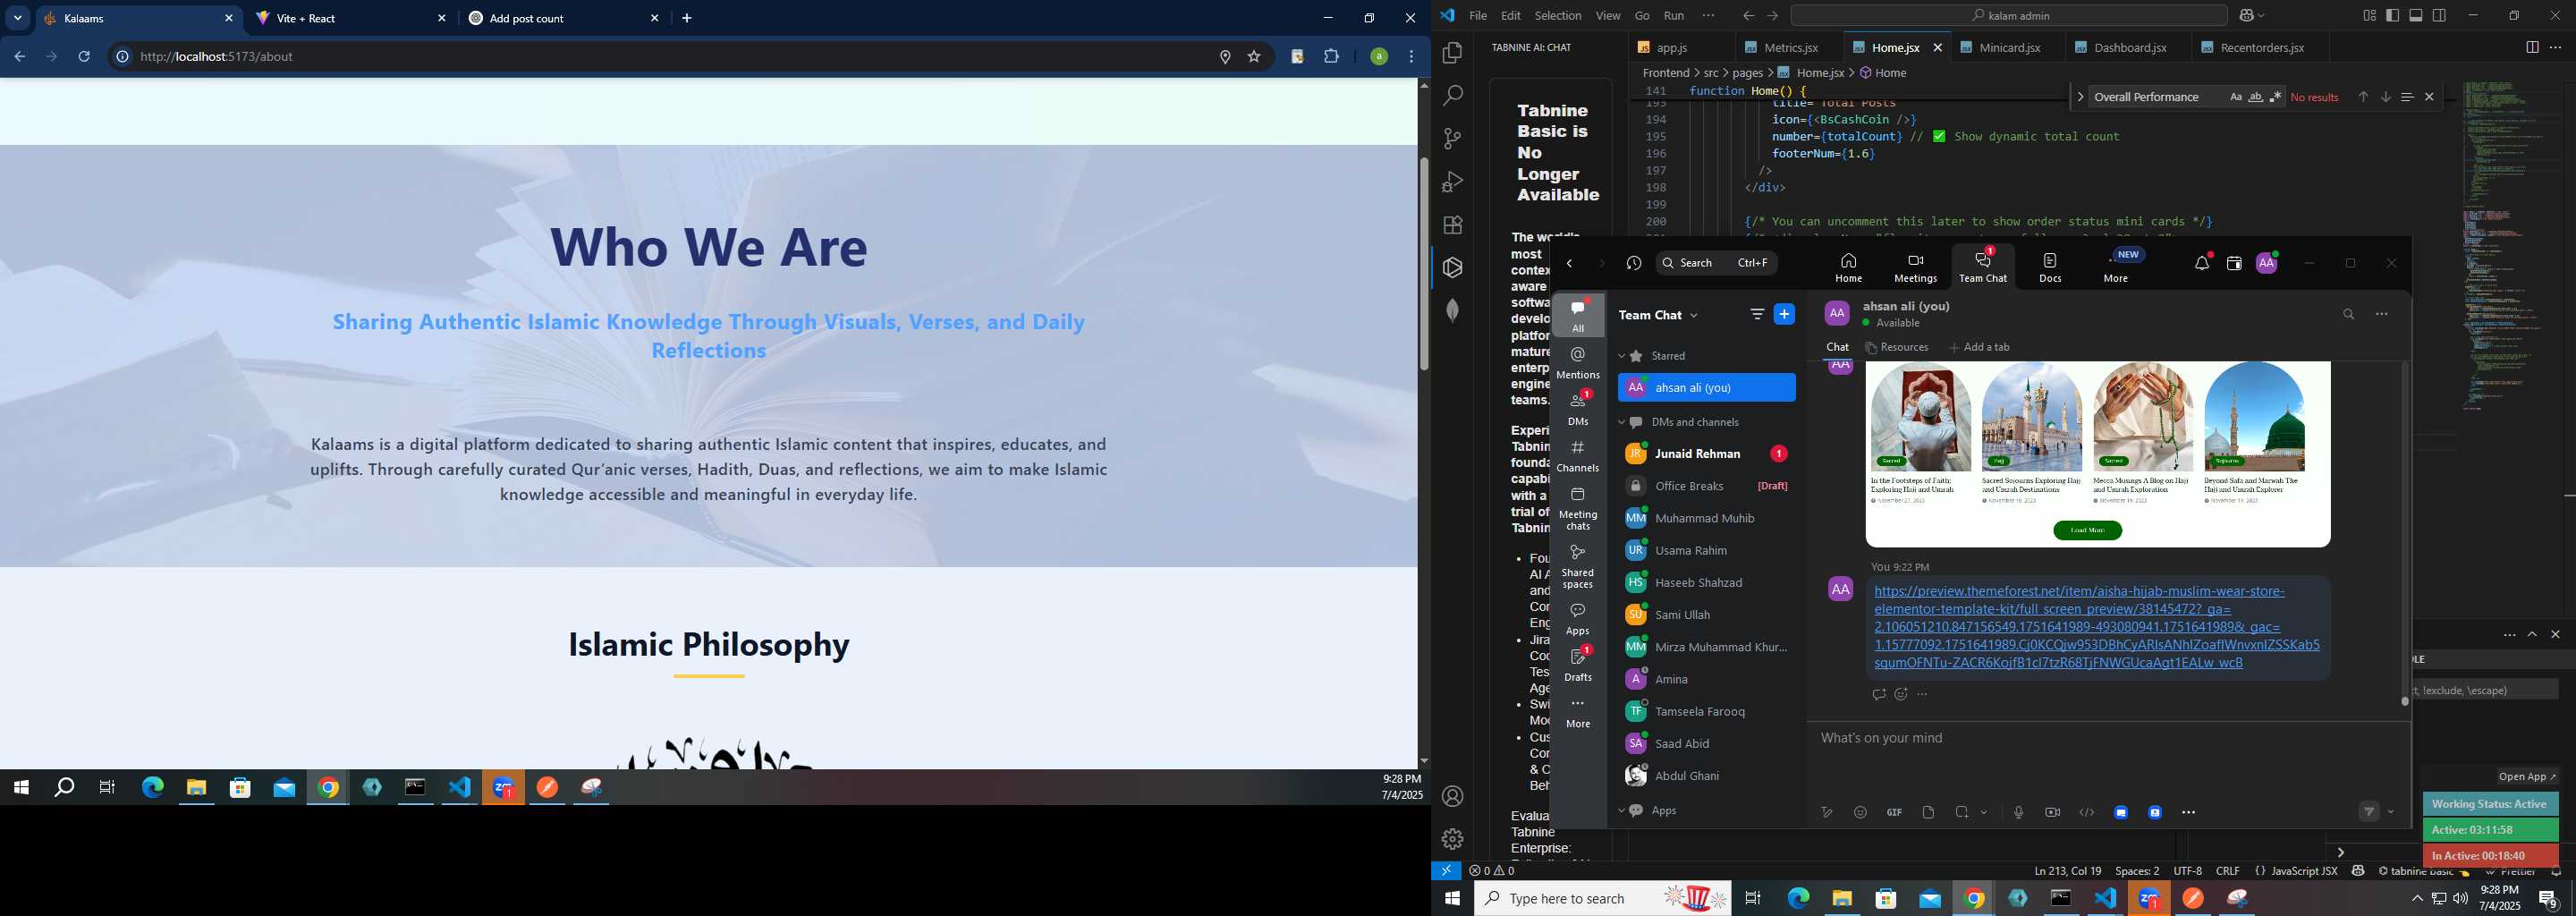Open Team Chat filter icon
The image size is (2576, 916).
pos(1757,314)
